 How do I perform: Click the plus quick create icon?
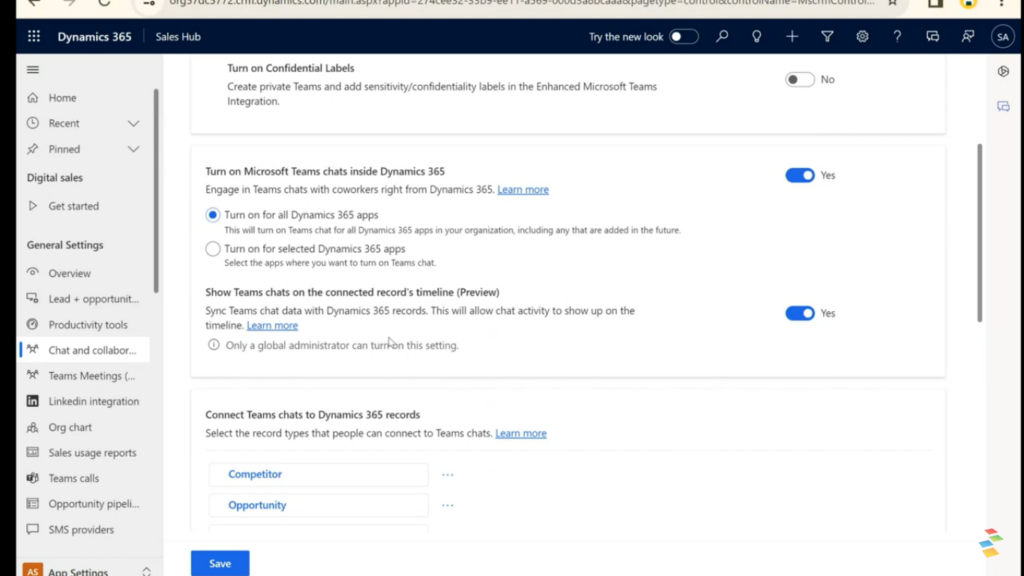click(792, 37)
